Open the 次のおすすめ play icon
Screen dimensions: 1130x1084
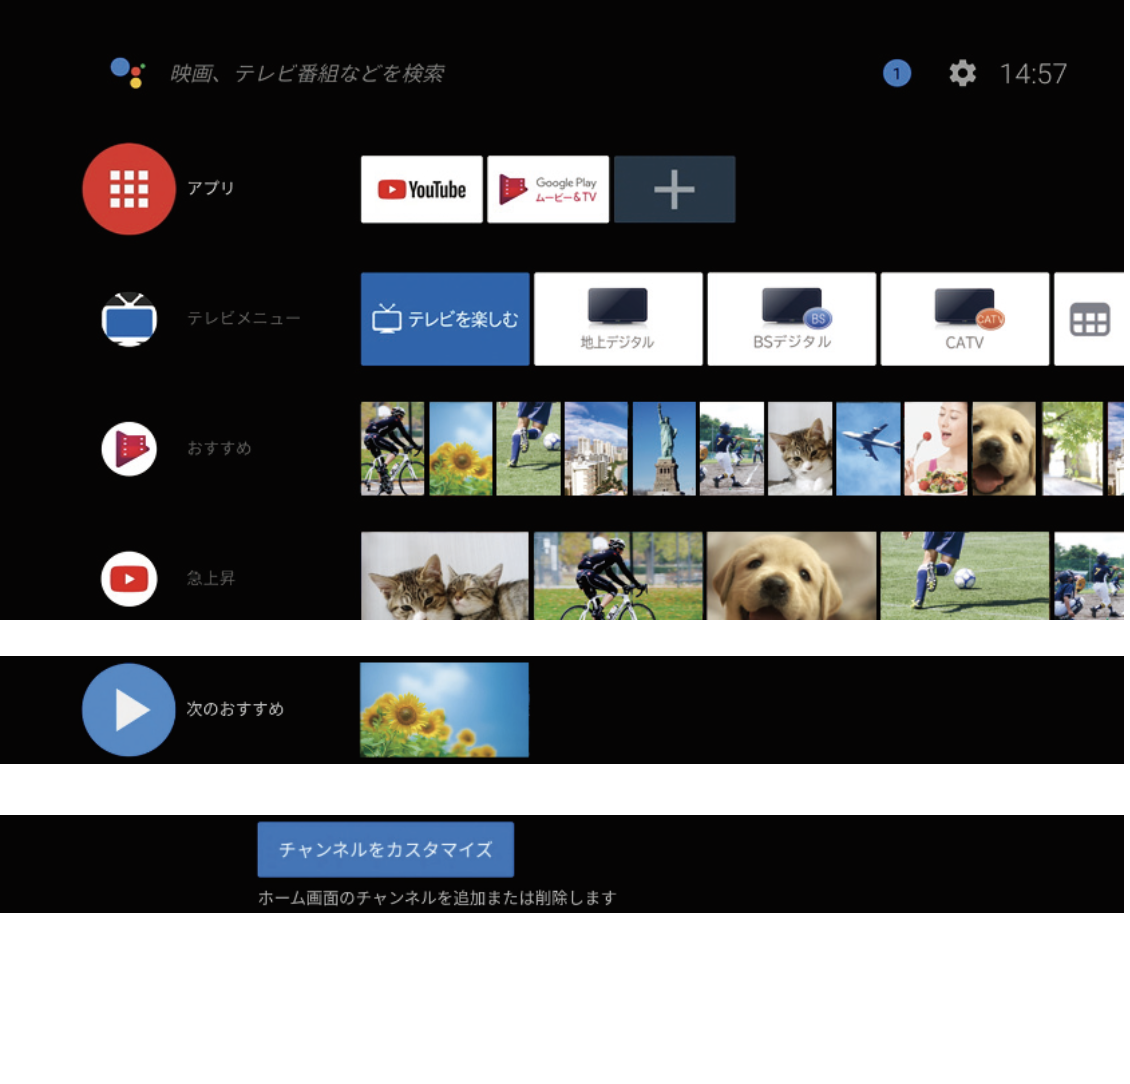(129, 710)
